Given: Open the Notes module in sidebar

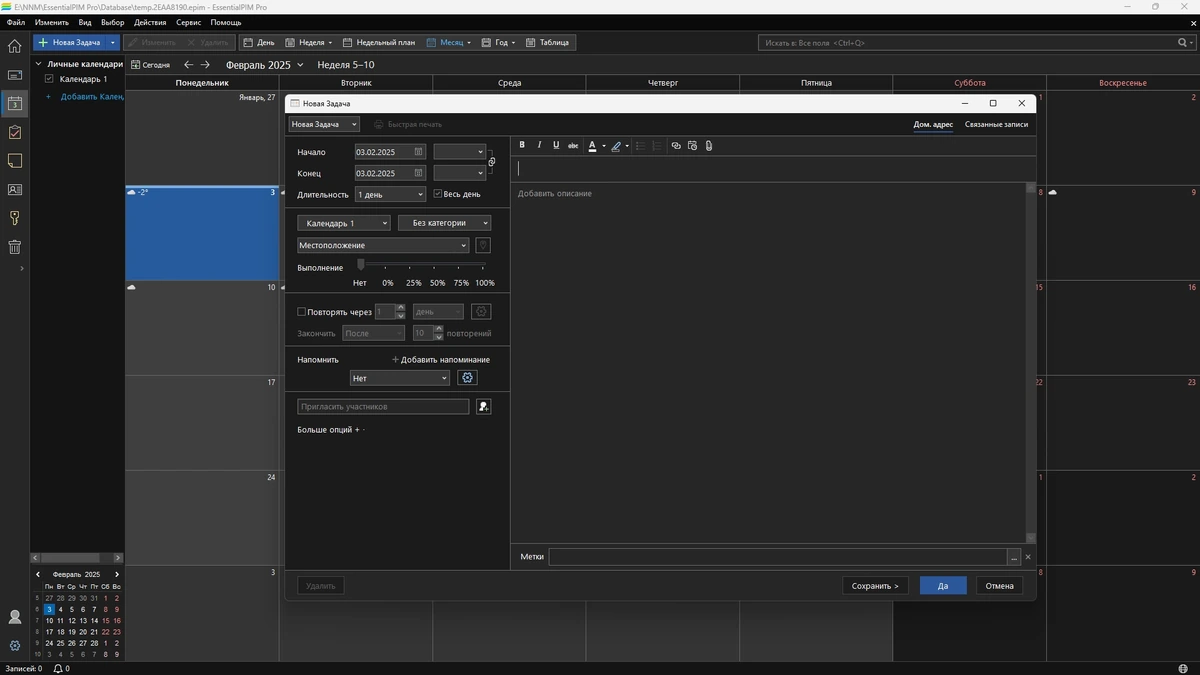Looking at the screenshot, I should click(14, 161).
